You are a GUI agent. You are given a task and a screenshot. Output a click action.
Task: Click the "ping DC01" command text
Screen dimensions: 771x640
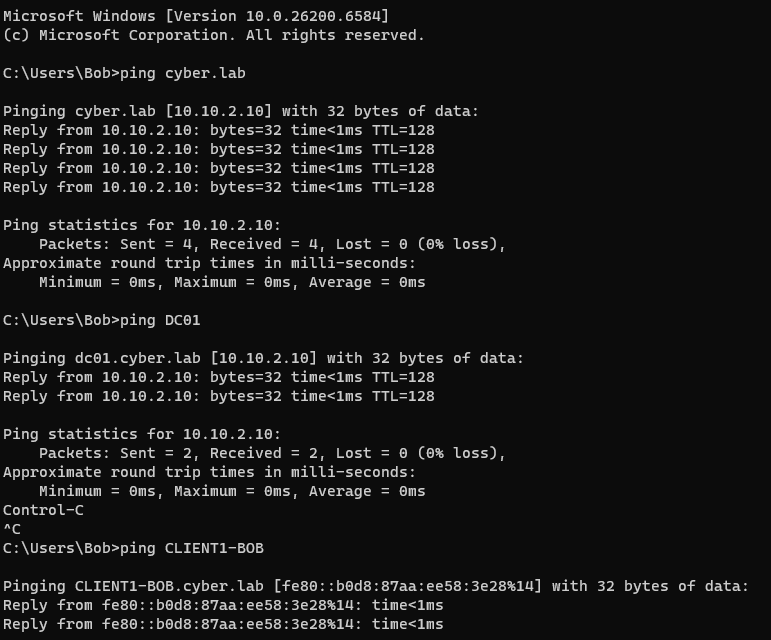point(164,320)
